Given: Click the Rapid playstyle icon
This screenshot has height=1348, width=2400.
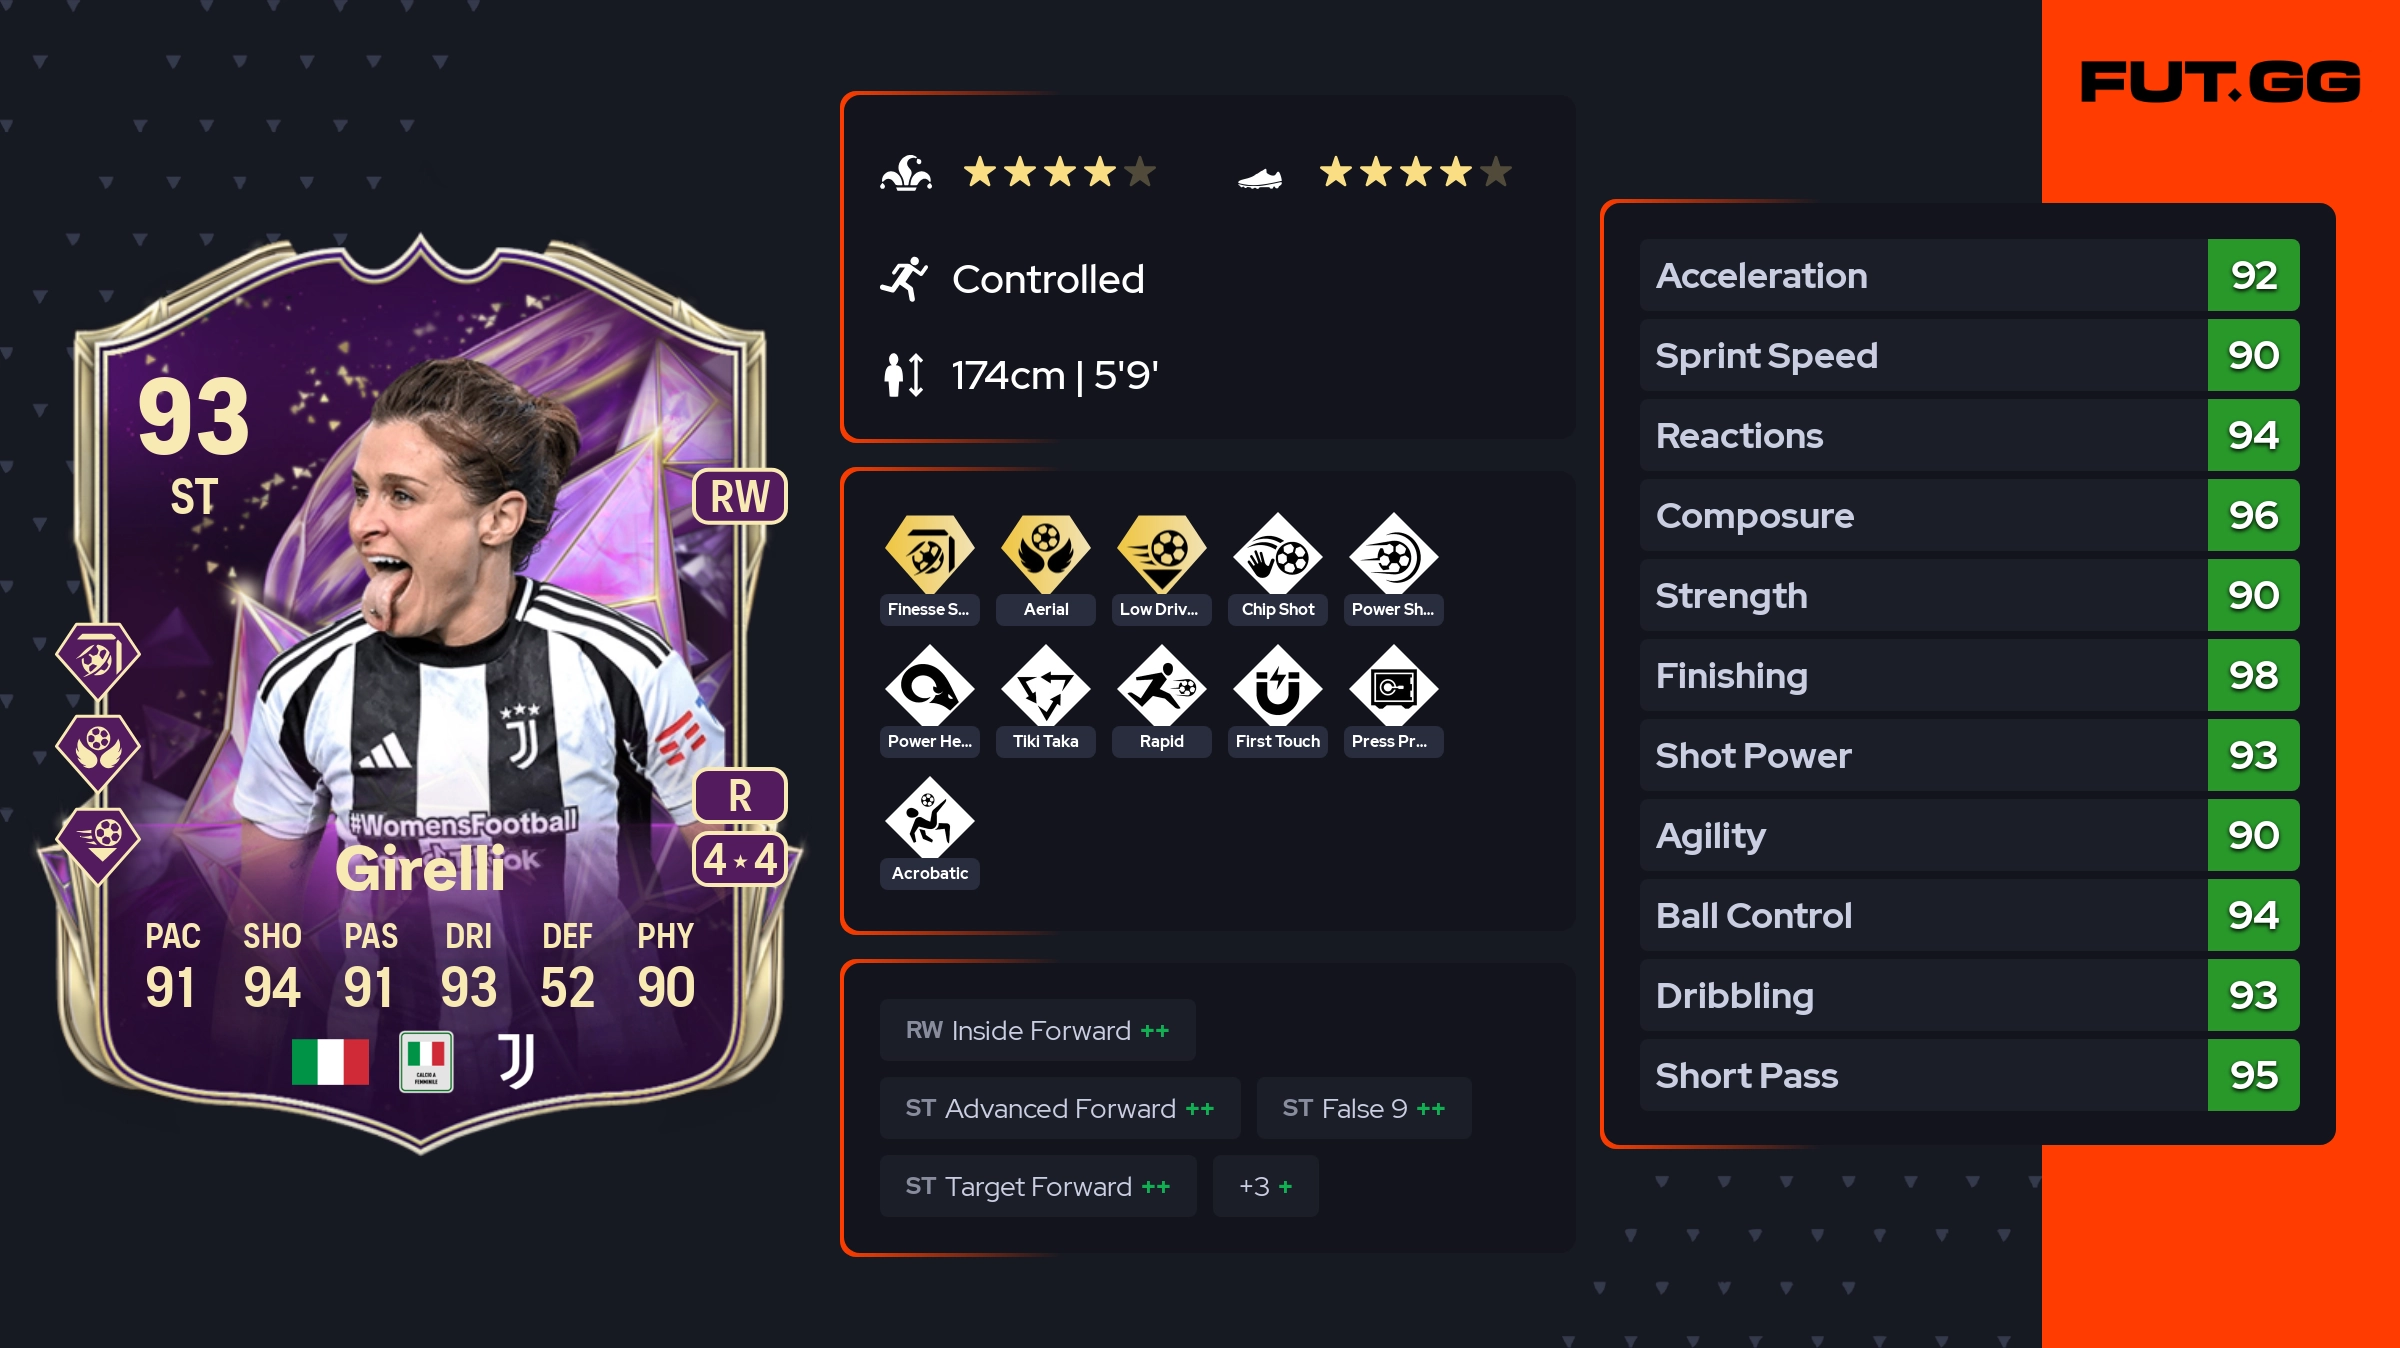Looking at the screenshot, I should click(1162, 686).
